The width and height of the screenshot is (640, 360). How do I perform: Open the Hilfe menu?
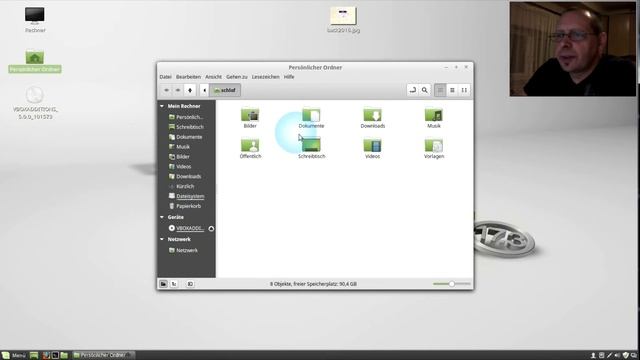point(289,77)
